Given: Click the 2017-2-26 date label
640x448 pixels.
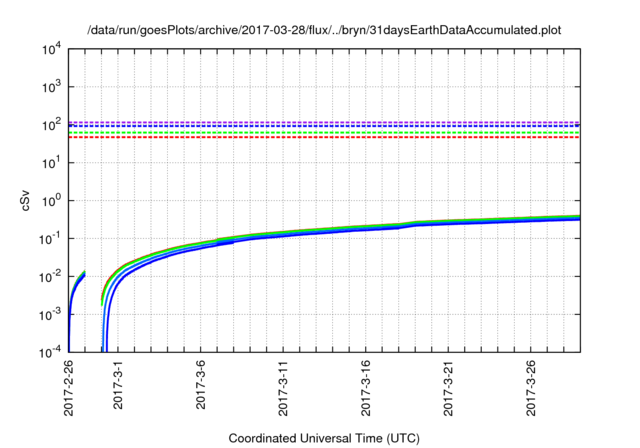Looking at the screenshot, I should [69, 388].
